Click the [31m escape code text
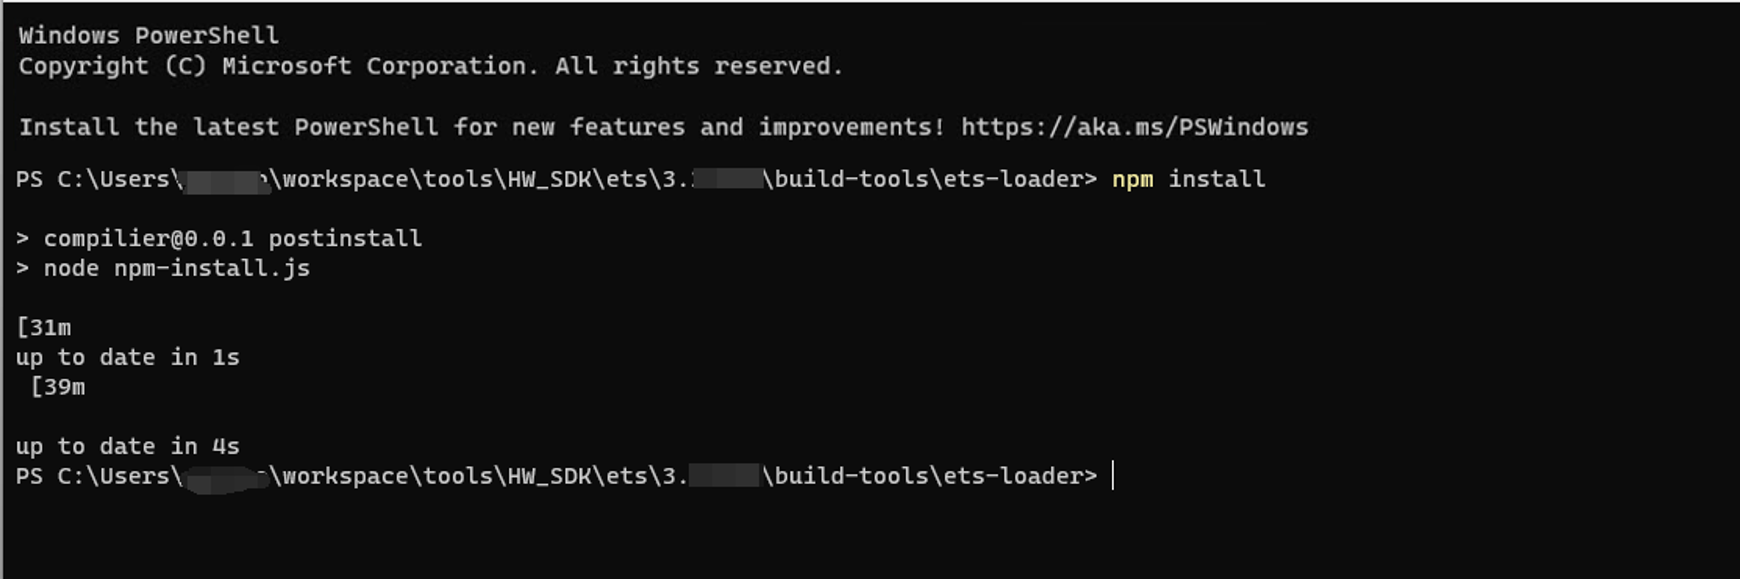 [x=44, y=327]
